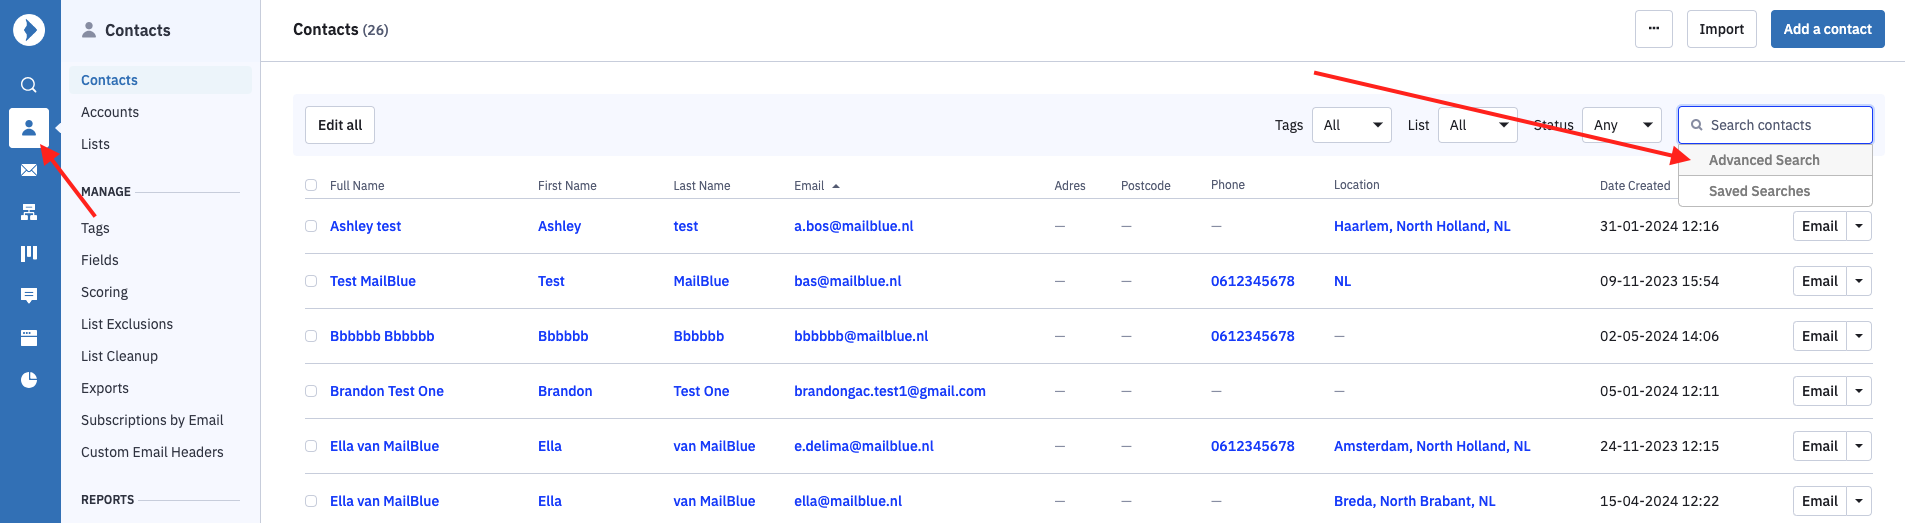Expand Email dropdown arrow for e.delima@mailblue.nl row
This screenshot has width=1905, height=523.
[x=1859, y=446]
